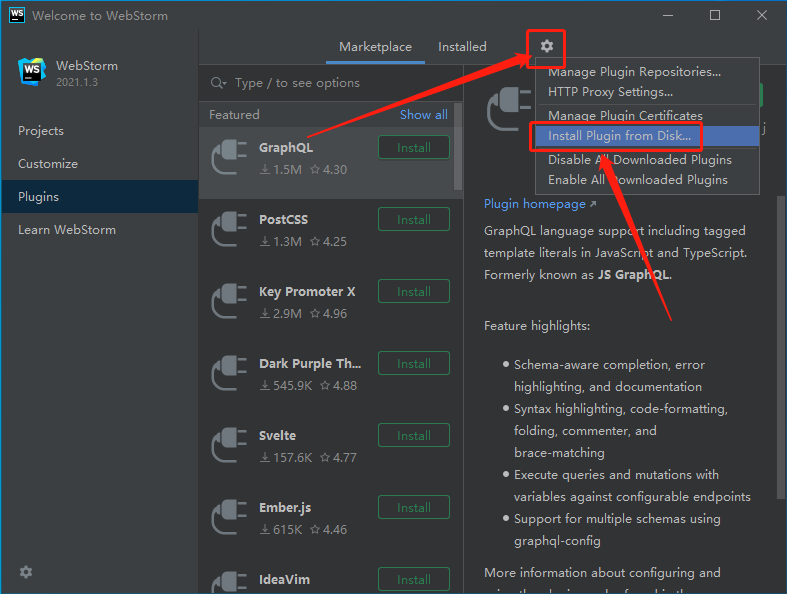Switch to the Installed tab
The image size is (787, 594).
[x=462, y=47]
